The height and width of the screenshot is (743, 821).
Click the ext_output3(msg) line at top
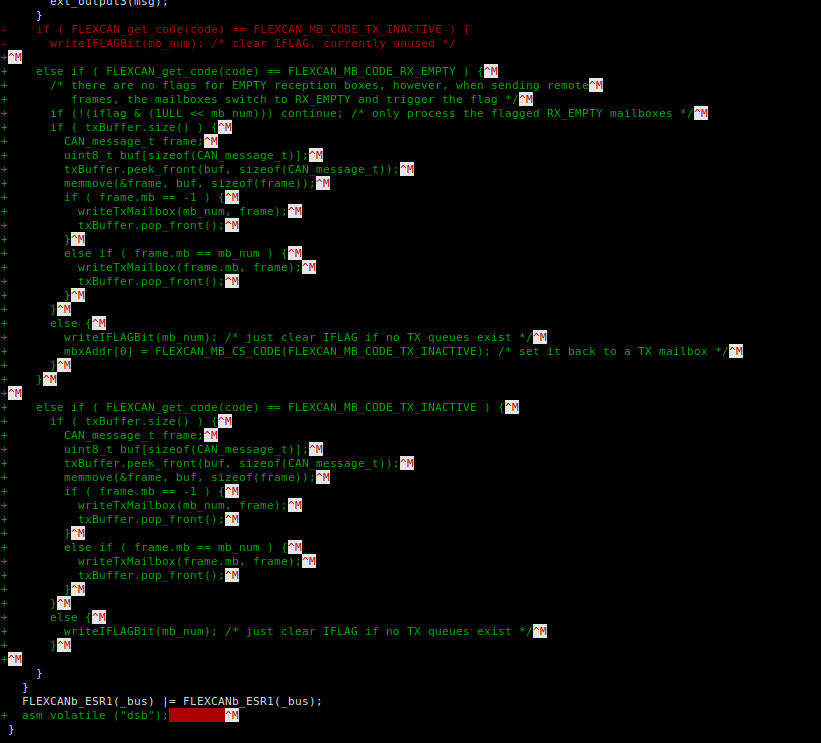click(95, 3)
